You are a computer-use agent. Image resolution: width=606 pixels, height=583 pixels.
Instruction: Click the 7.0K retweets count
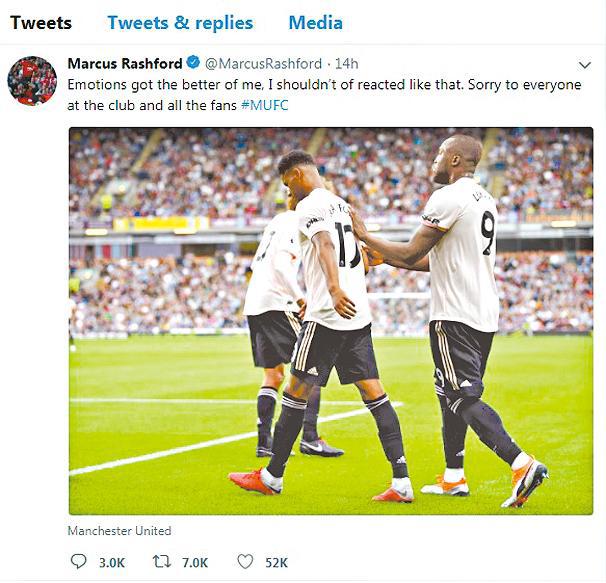coord(195,563)
